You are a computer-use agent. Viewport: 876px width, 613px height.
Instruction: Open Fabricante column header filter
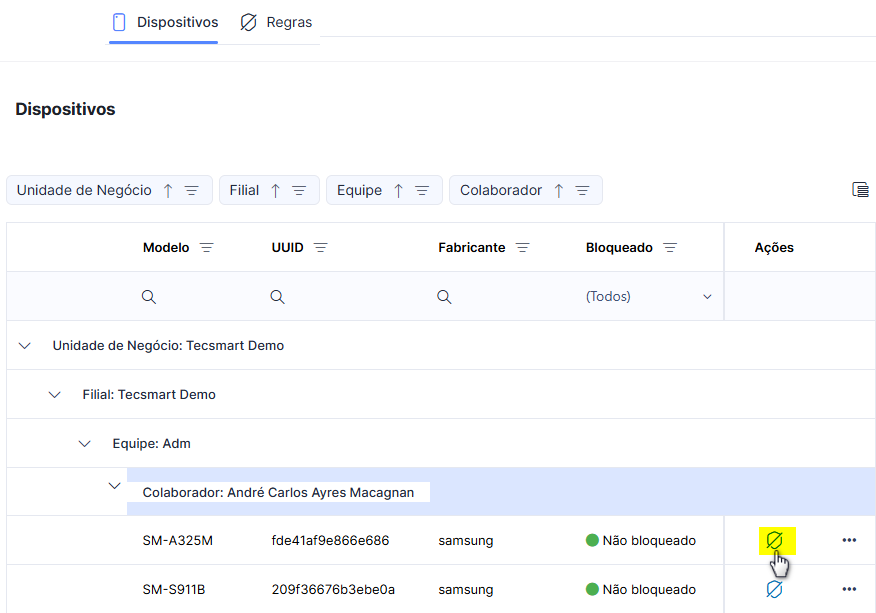pyautogui.click(x=522, y=248)
